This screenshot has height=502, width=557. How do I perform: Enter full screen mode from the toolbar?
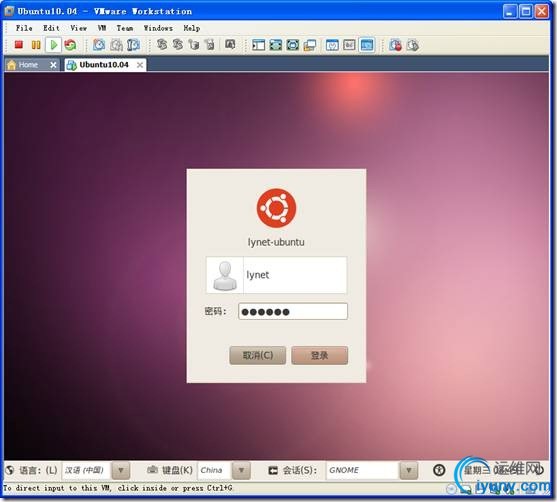coord(293,45)
